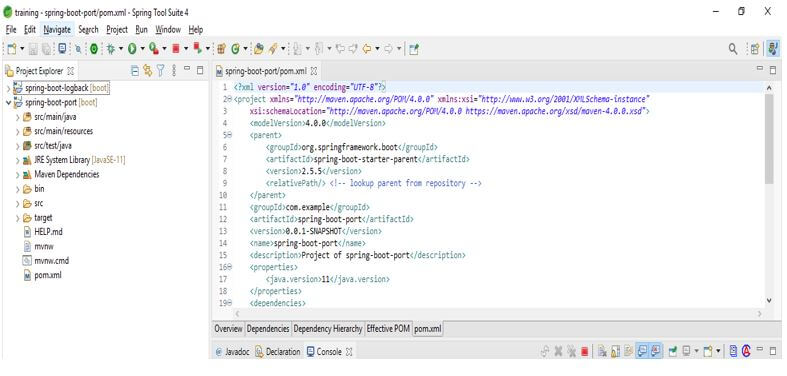The width and height of the screenshot is (787, 376).
Task: Expand the src/main/java folder
Action: click(x=17, y=117)
